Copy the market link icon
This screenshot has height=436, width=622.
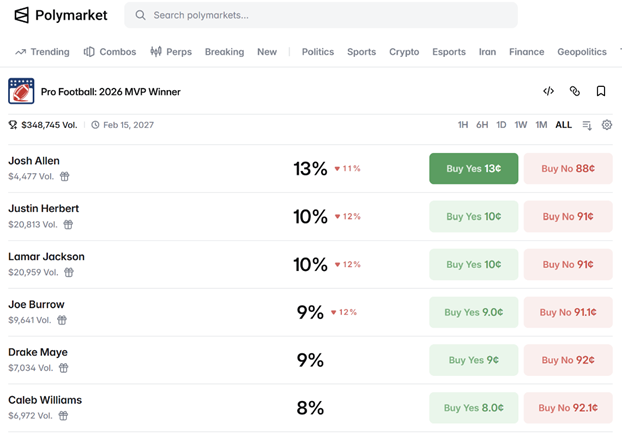point(574,91)
